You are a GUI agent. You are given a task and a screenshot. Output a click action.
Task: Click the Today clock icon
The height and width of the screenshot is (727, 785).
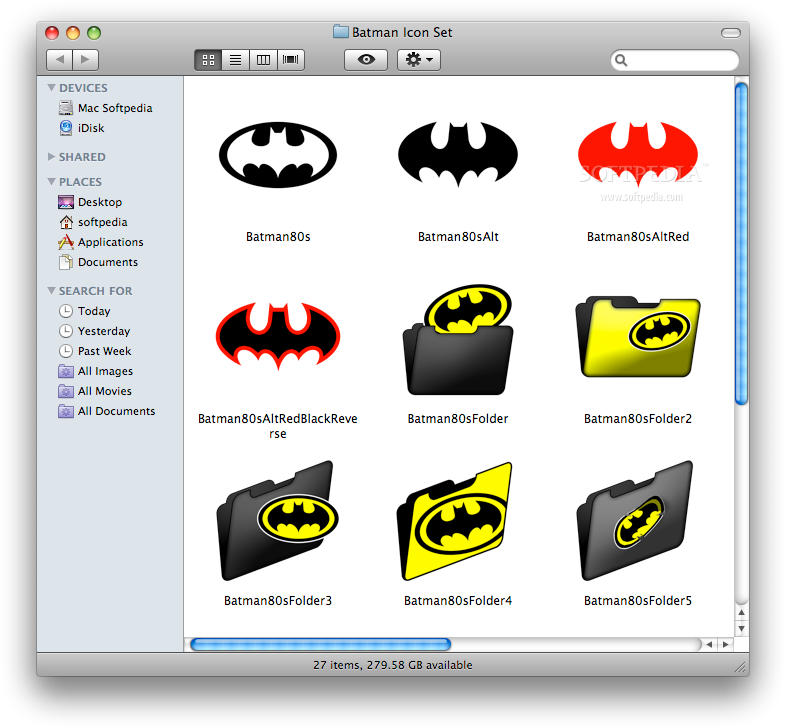pos(66,311)
